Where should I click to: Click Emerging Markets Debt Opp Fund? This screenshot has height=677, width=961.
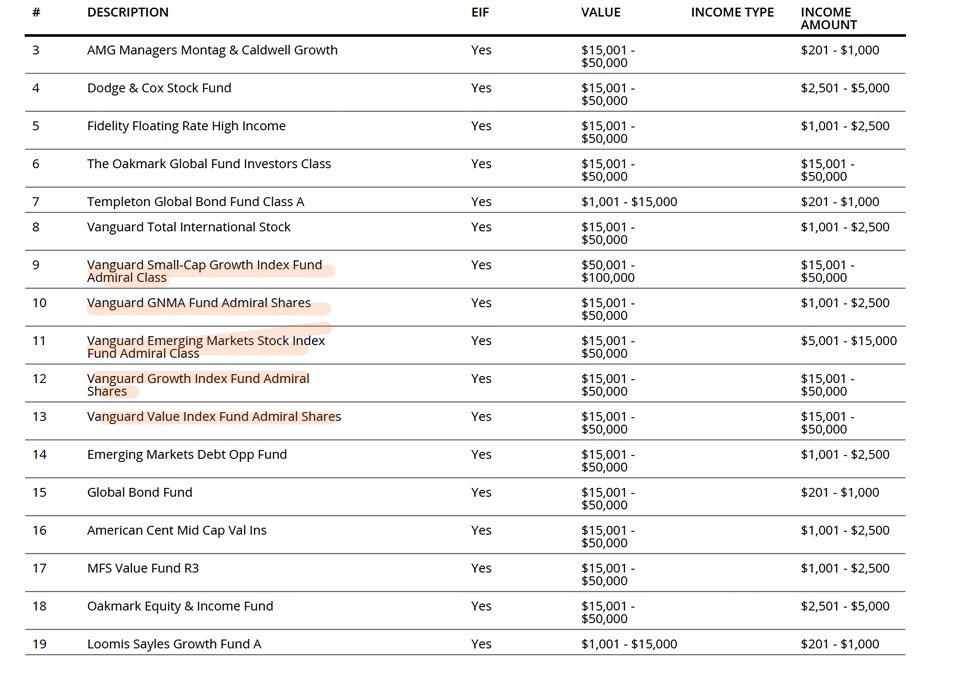tap(187, 455)
